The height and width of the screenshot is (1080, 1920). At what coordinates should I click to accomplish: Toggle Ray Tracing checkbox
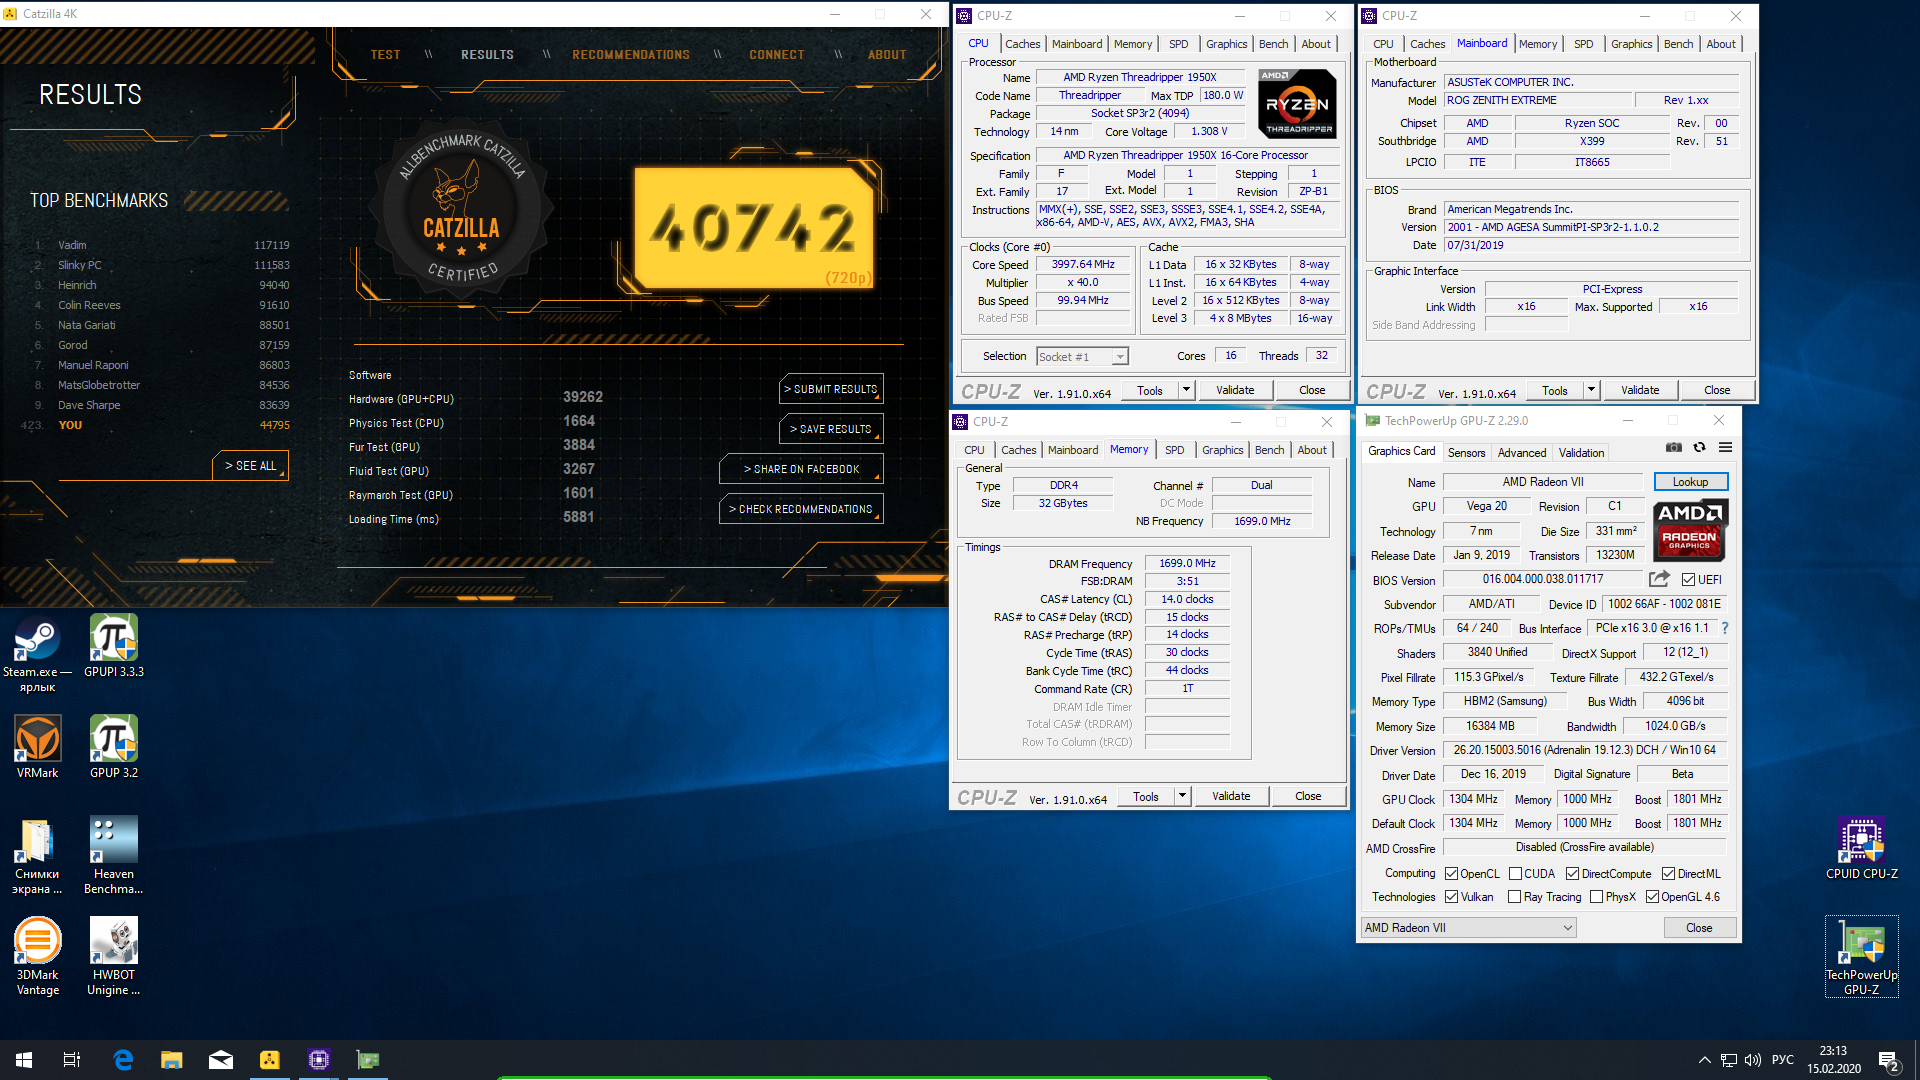tap(1514, 897)
